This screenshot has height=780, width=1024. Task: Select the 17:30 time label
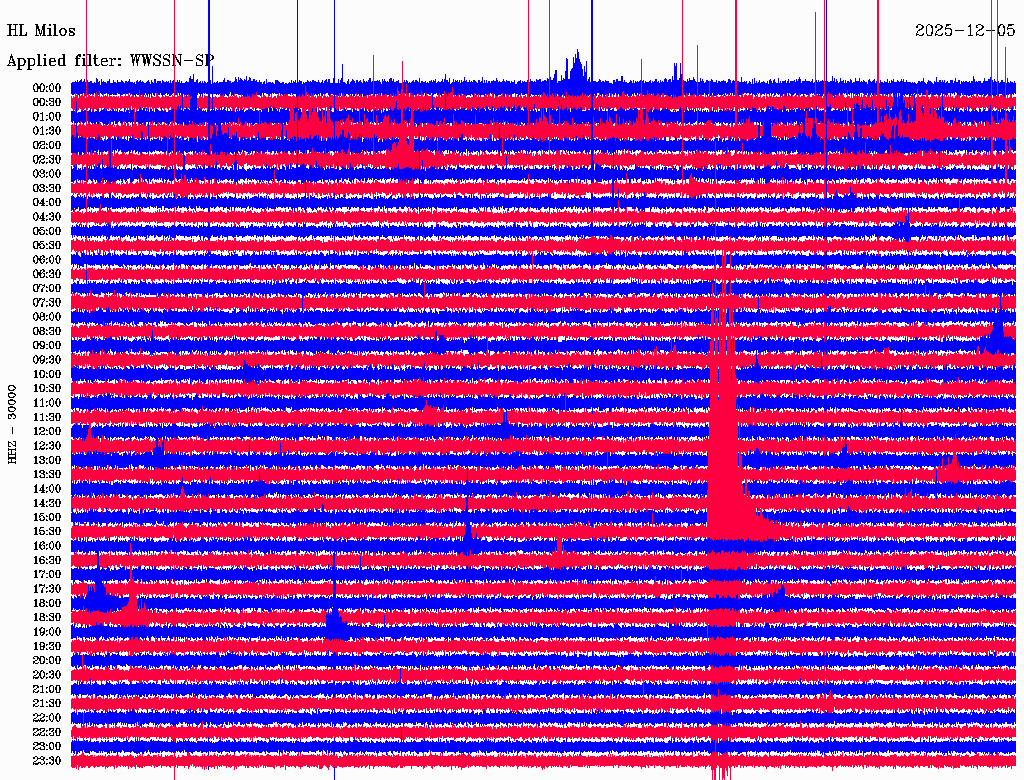point(47,589)
